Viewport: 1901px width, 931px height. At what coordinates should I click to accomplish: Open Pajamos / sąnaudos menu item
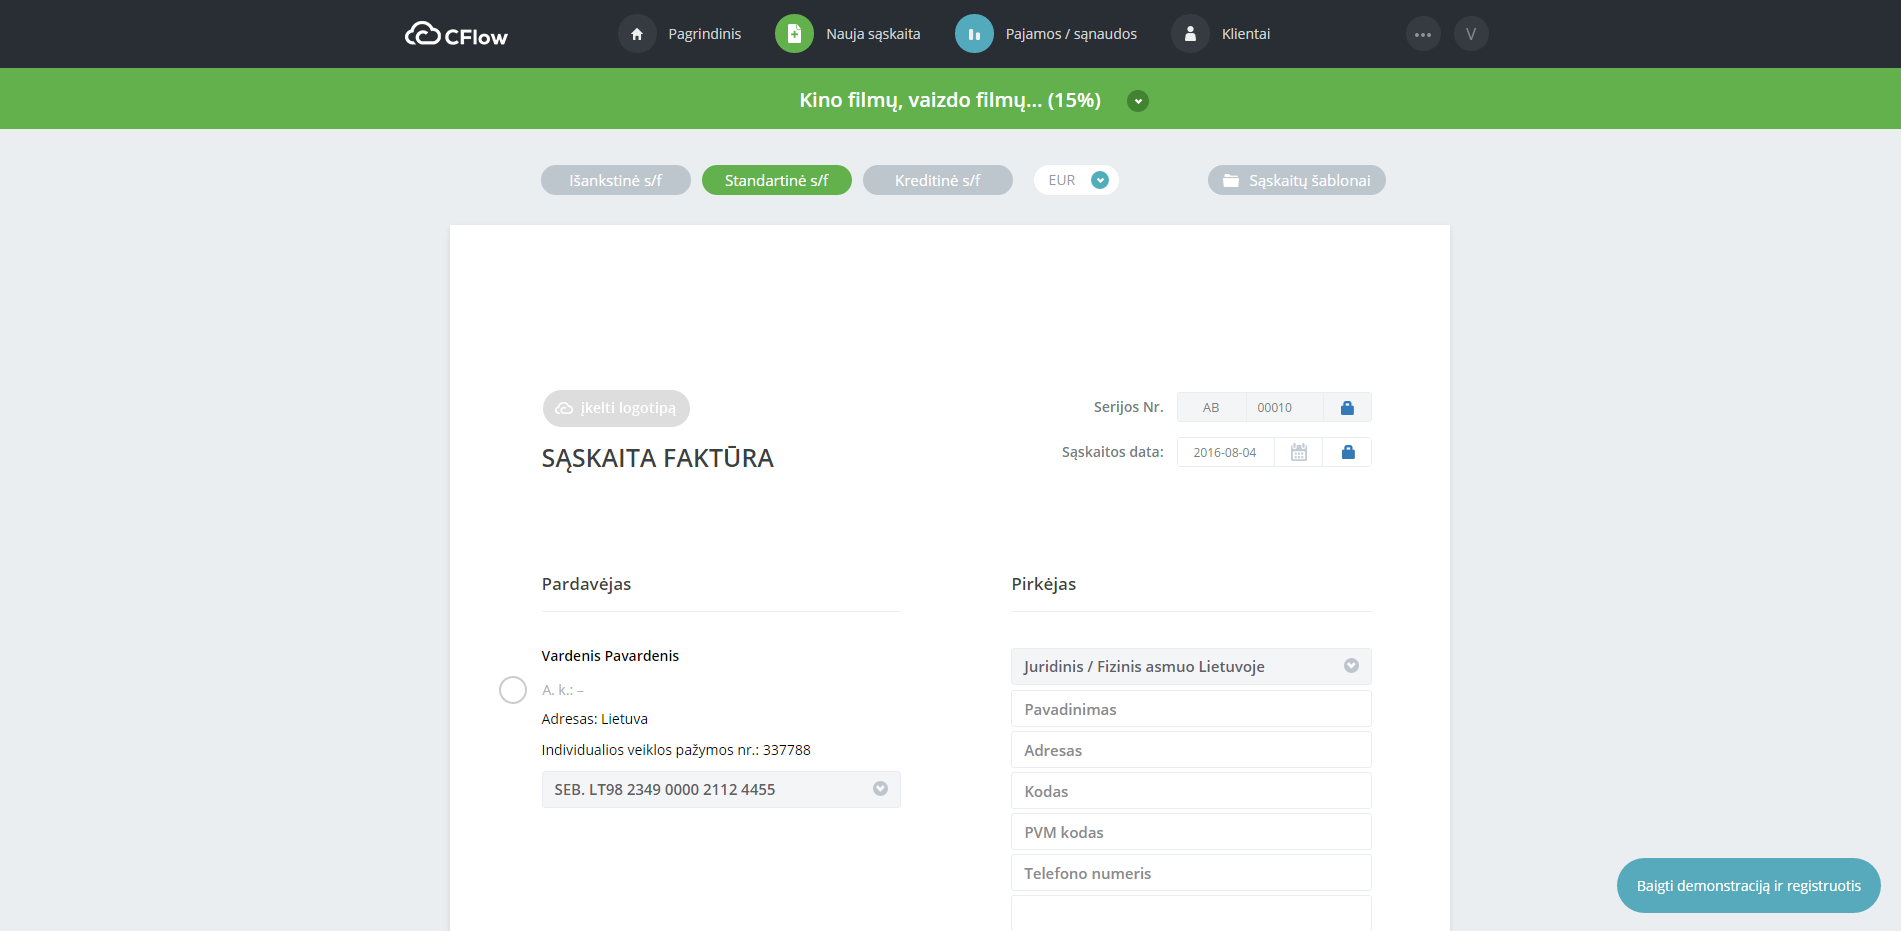1071,34
